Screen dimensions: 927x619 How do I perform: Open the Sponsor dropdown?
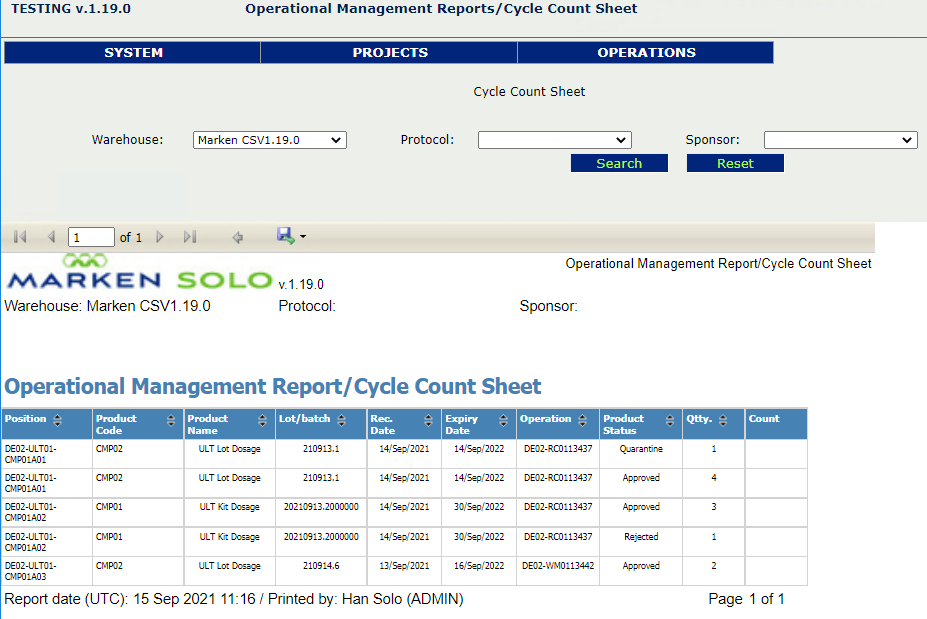841,140
